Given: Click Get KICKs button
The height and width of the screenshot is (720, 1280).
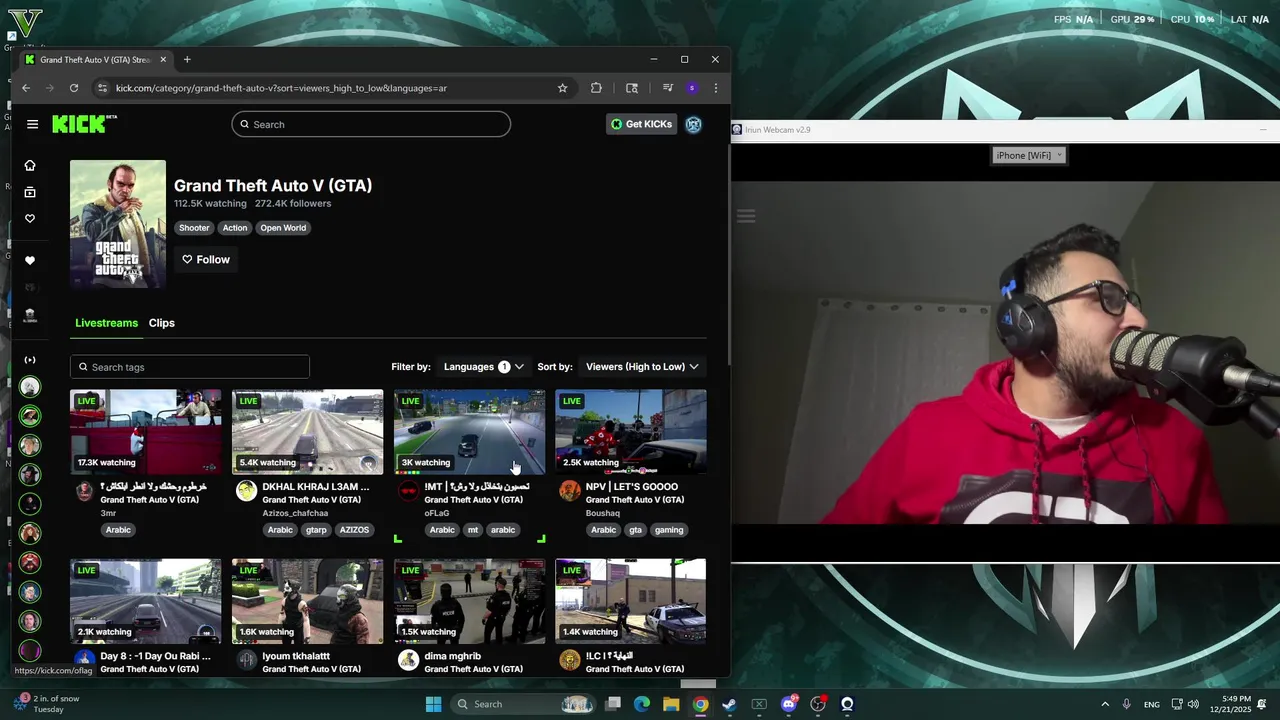Looking at the screenshot, I should coord(642,124).
